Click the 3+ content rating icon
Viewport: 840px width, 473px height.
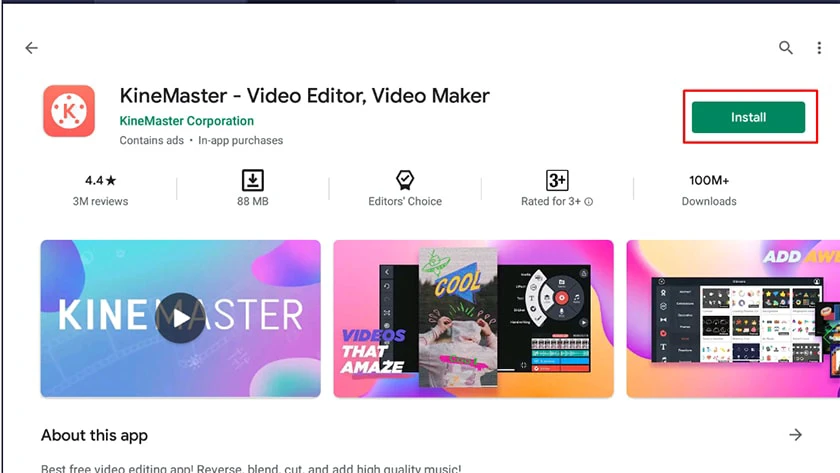tap(557, 180)
